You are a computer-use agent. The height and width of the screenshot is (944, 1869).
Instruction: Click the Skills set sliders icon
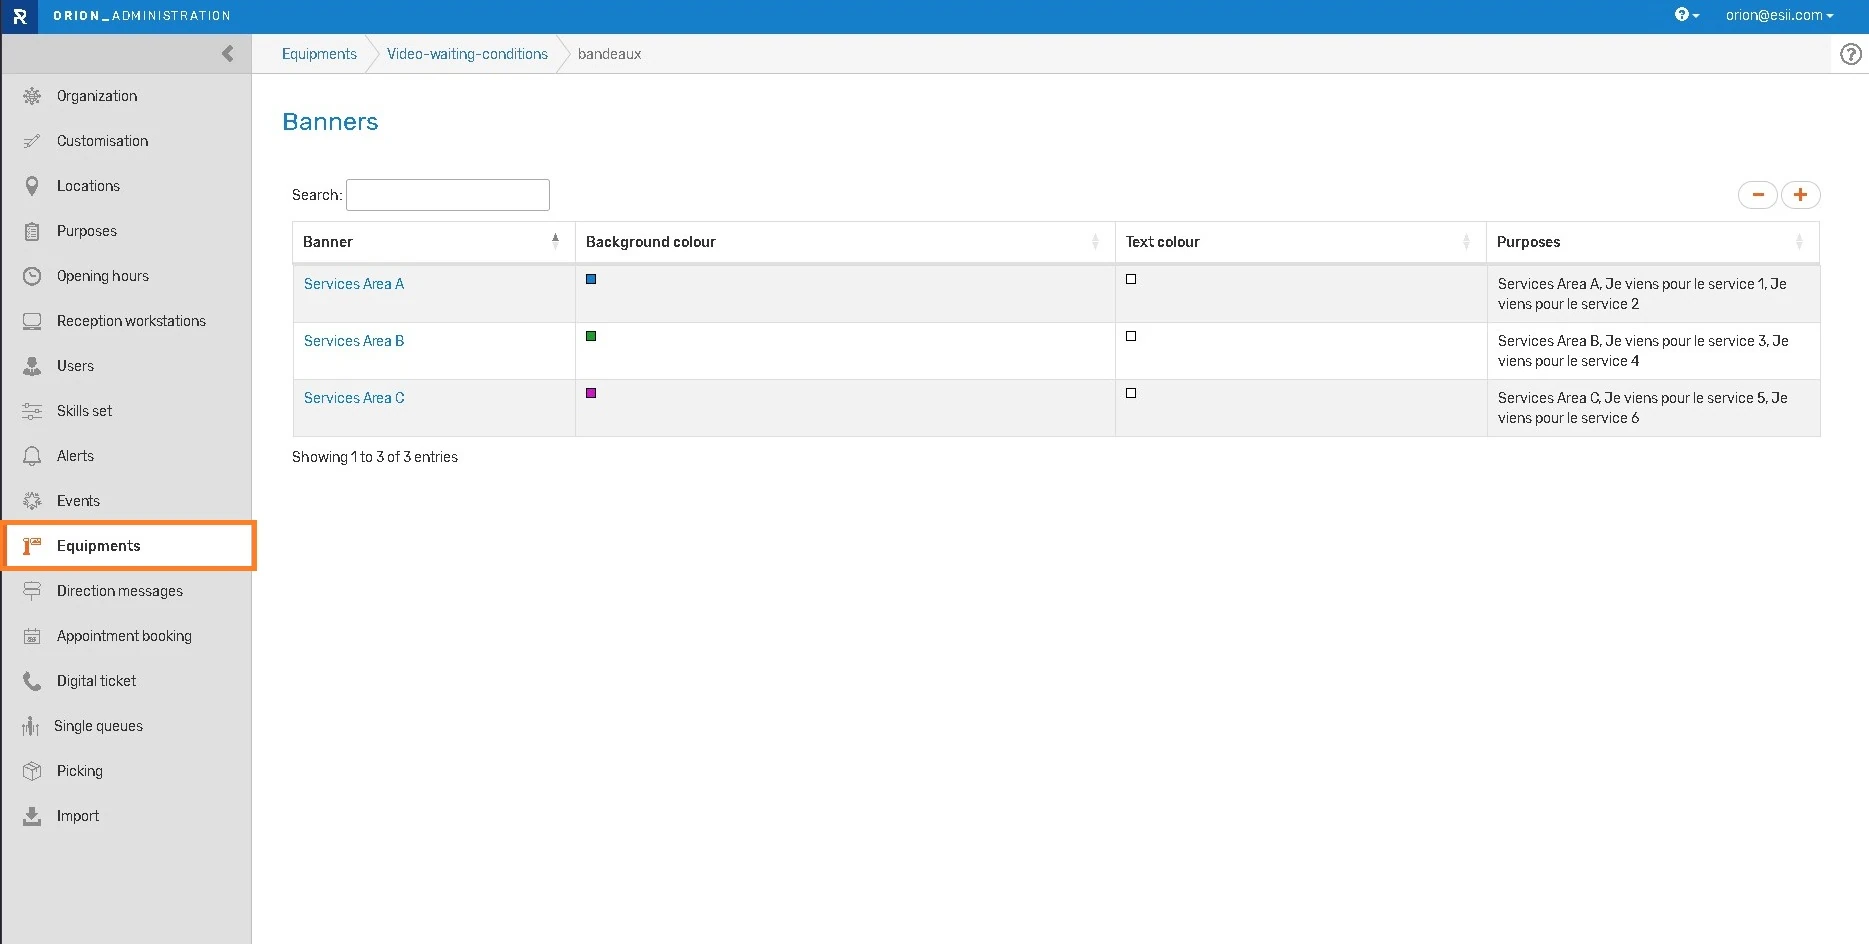point(32,411)
